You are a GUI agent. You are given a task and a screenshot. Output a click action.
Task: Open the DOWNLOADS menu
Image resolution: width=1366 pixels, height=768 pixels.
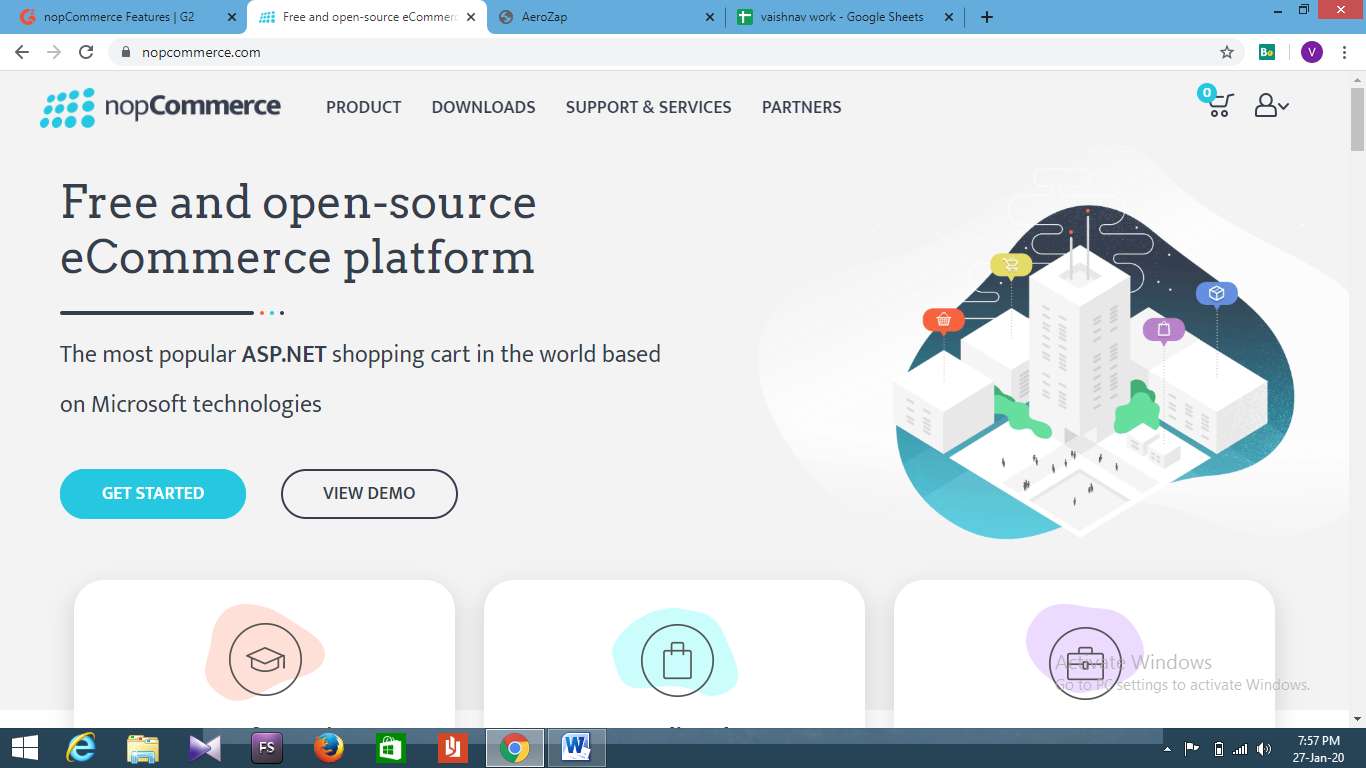pyautogui.click(x=484, y=107)
